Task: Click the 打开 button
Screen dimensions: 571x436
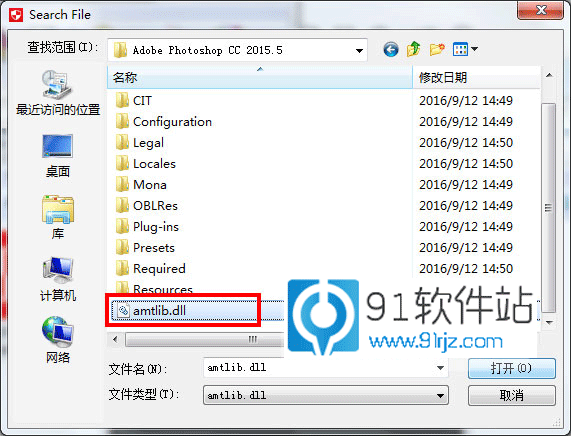Action: [512, 369]
